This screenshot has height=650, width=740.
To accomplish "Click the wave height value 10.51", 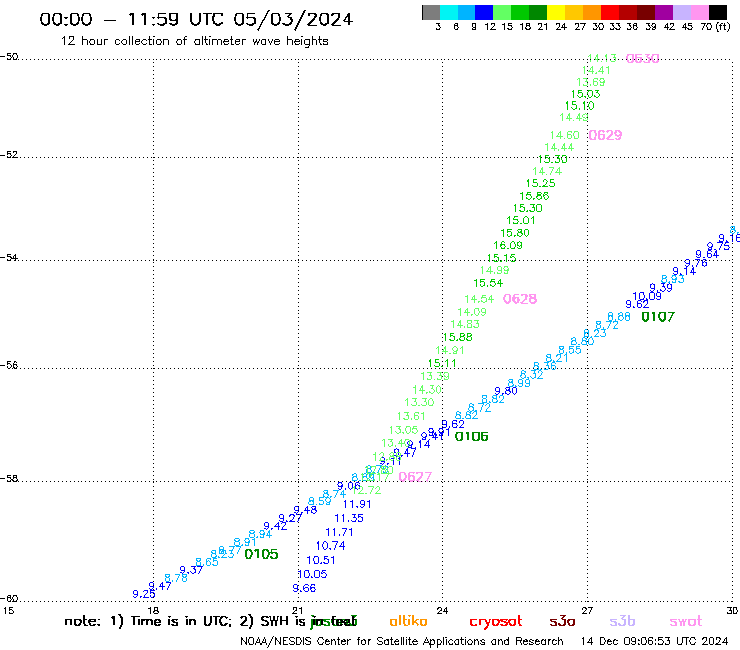I will (x=321, y=560).
